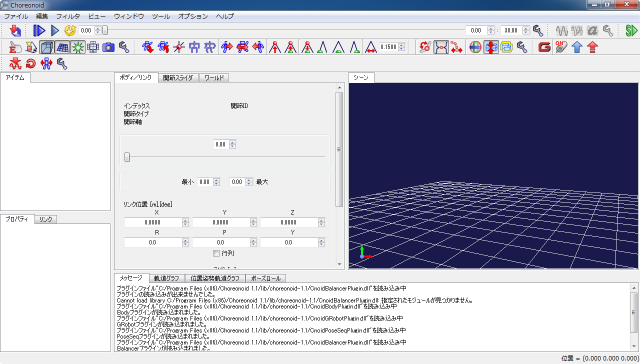This screenshot has height=364, width=640.
Task: Click the time range end stepper at right
Action: (x=526, y=31)
